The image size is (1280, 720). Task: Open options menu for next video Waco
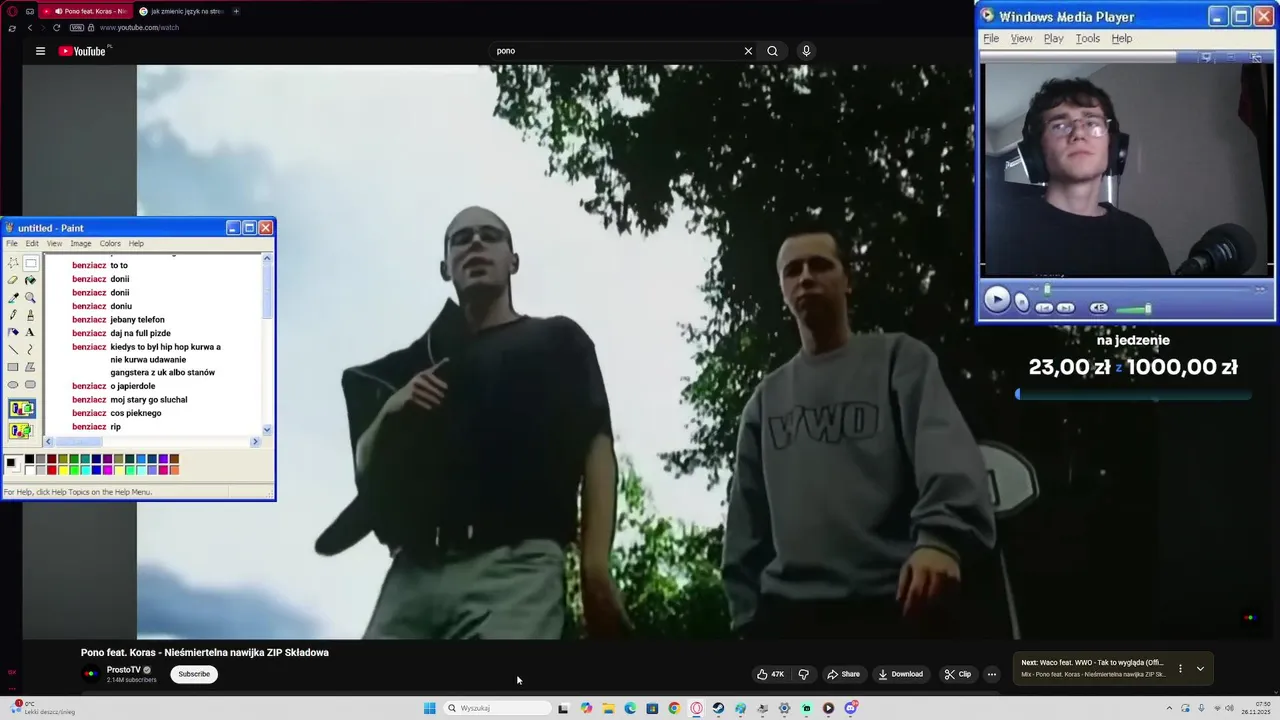point(1180,668)
